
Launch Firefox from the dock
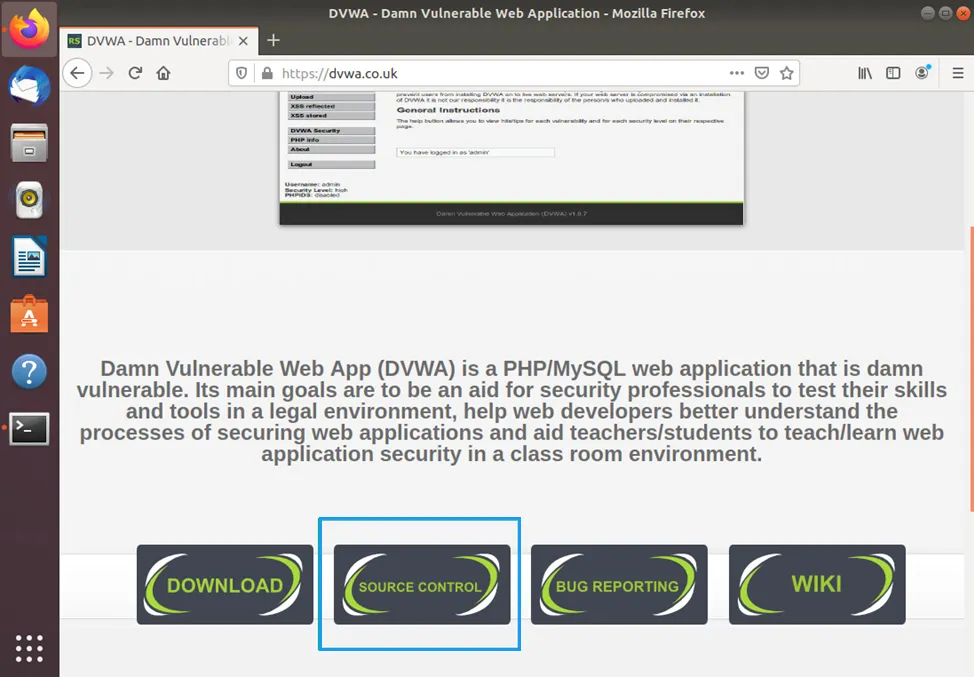(x=29, y=29)
